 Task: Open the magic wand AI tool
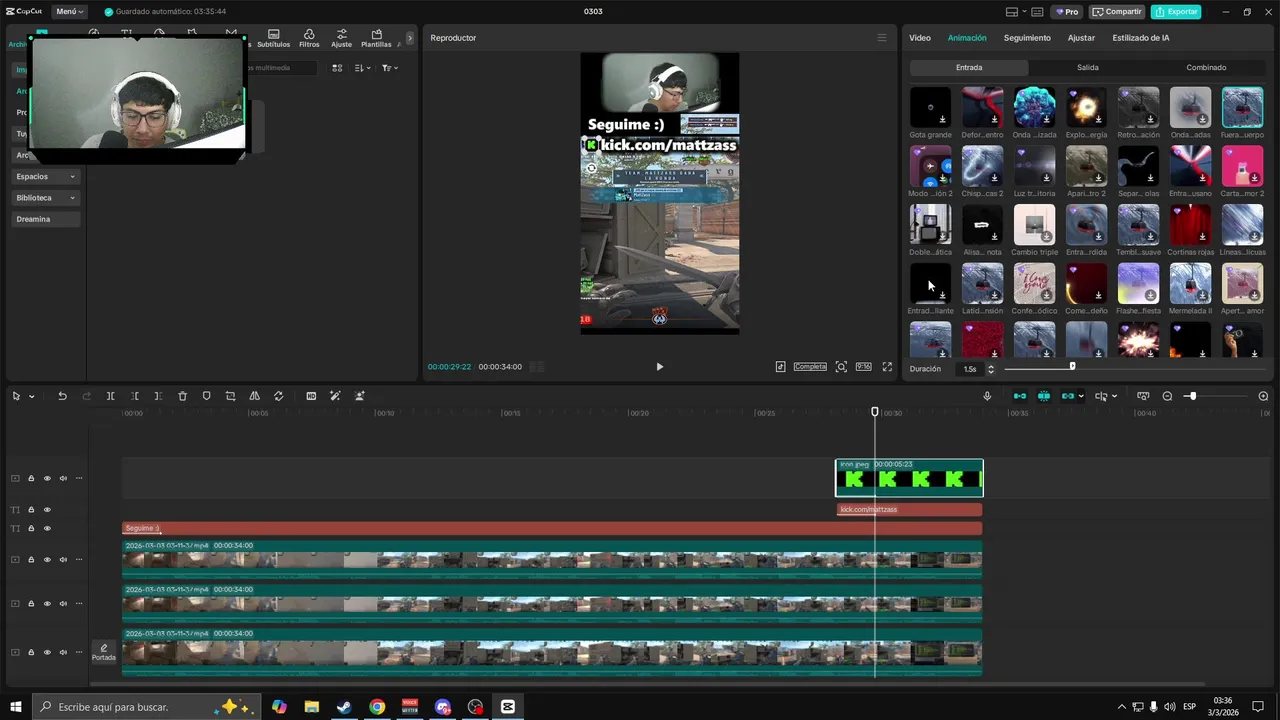pyautogui.click(x=335, y=396)
